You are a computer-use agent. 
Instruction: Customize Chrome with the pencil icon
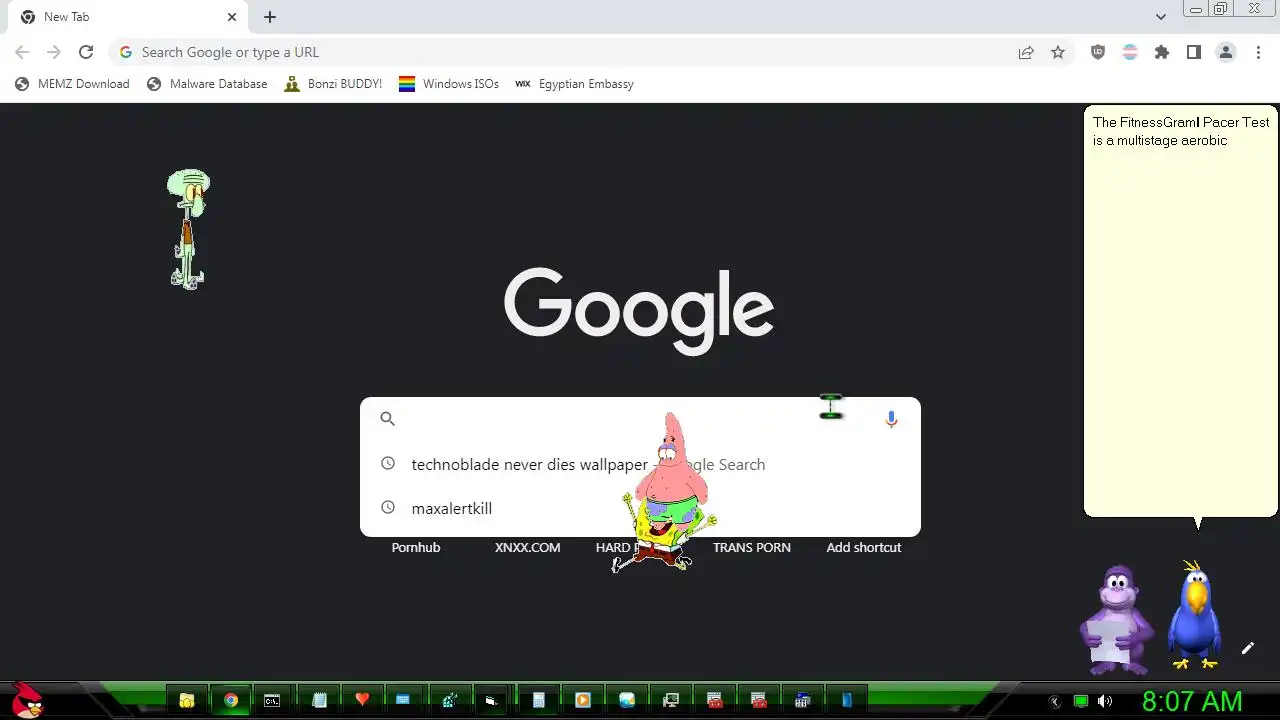click(x=1248, y=648)
